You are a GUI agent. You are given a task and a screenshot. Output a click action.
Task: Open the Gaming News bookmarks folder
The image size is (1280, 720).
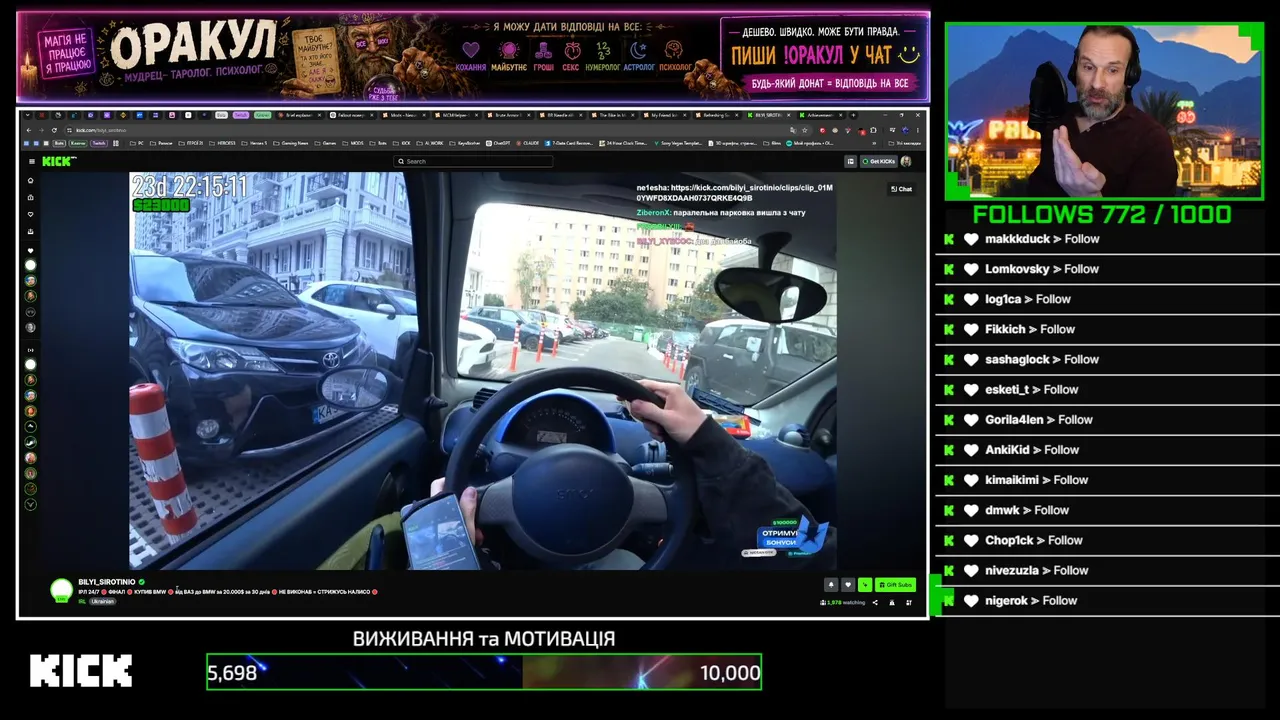pos(291,143)
